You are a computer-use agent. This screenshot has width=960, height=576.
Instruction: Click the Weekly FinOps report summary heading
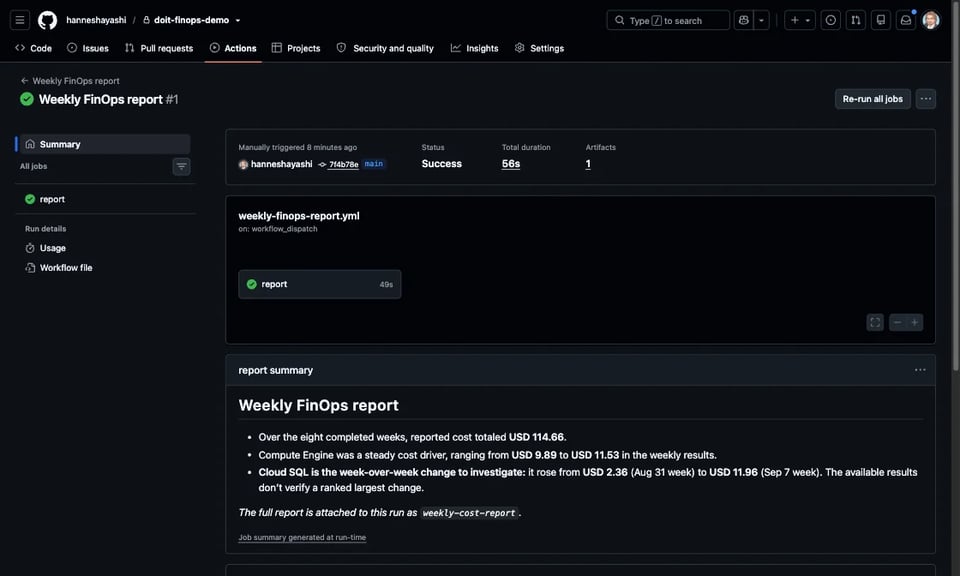click(318, 405)
